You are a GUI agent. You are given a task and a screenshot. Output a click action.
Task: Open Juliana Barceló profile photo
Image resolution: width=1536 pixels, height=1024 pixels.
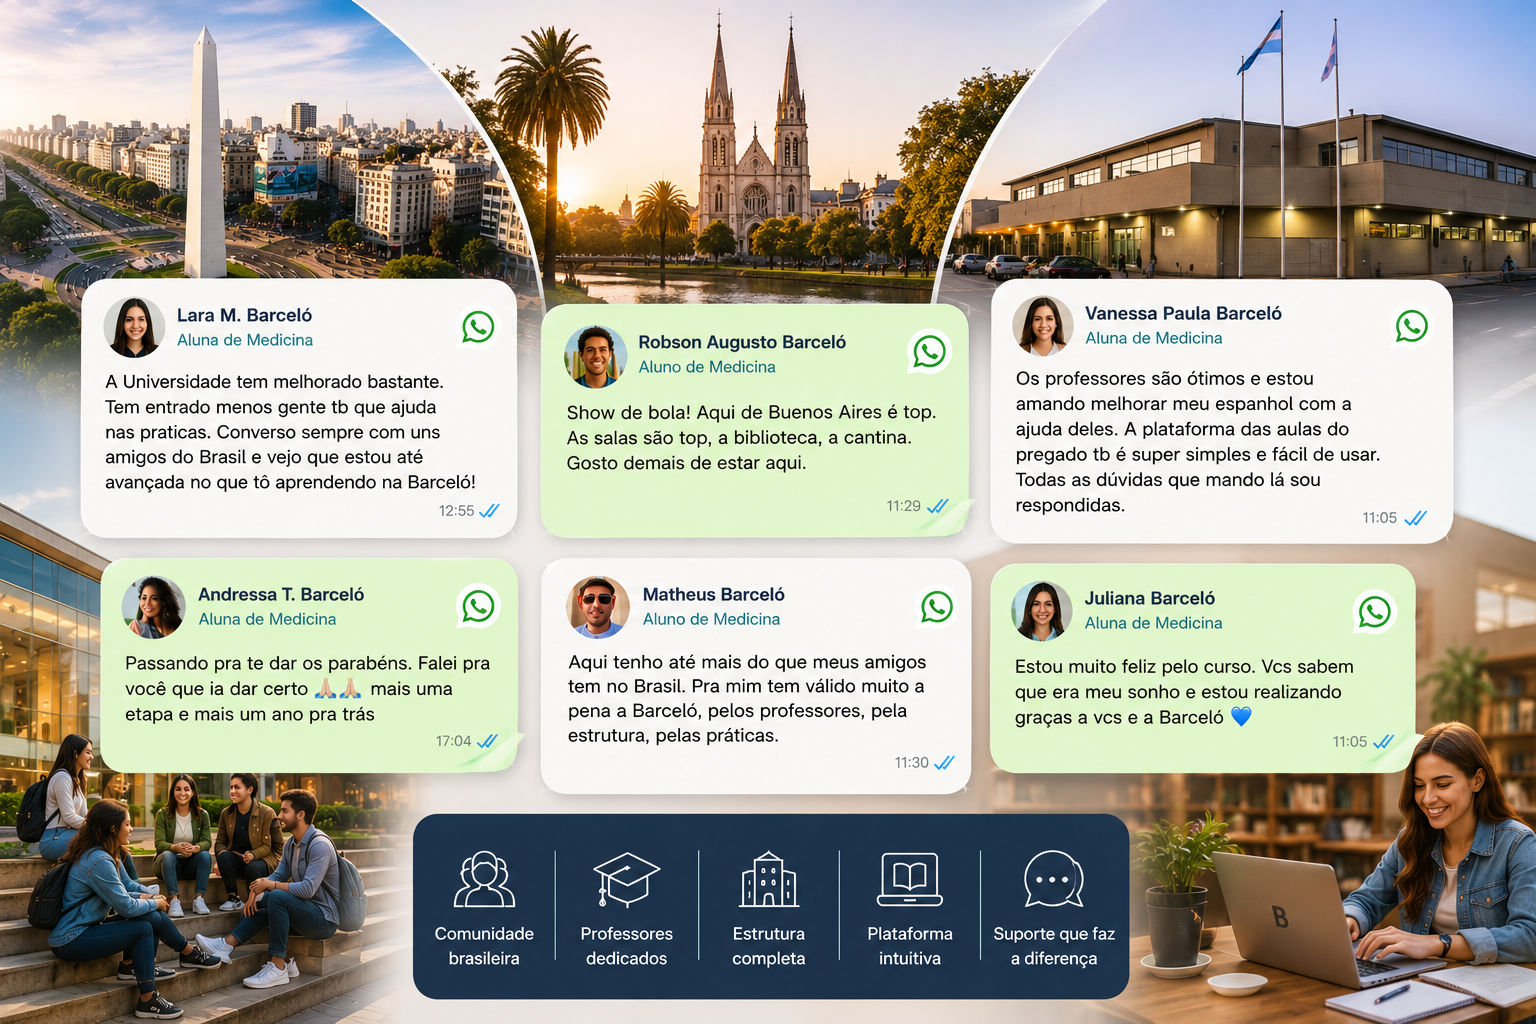click(1041, 610)
